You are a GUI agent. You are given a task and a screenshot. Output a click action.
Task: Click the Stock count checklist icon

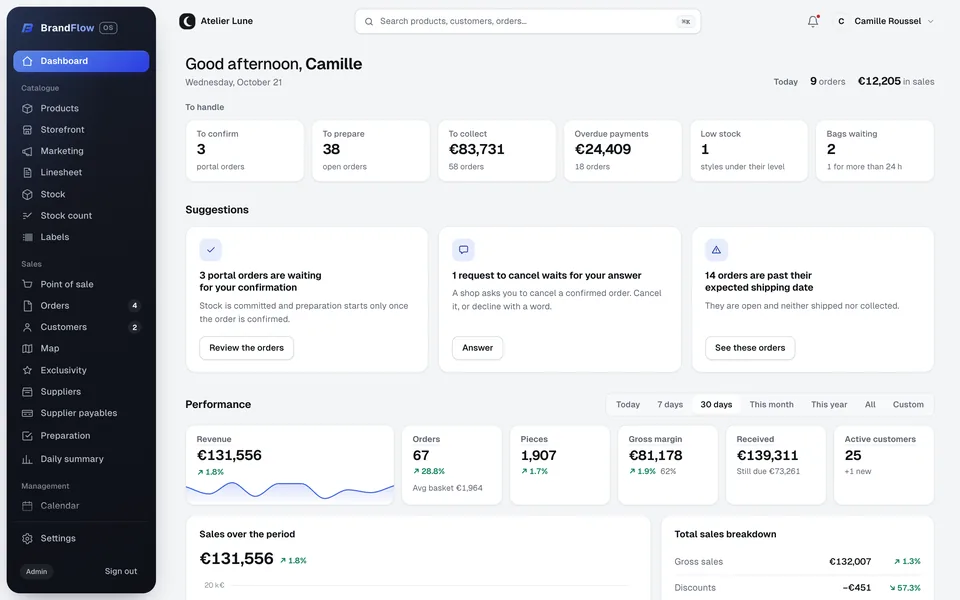27,216
